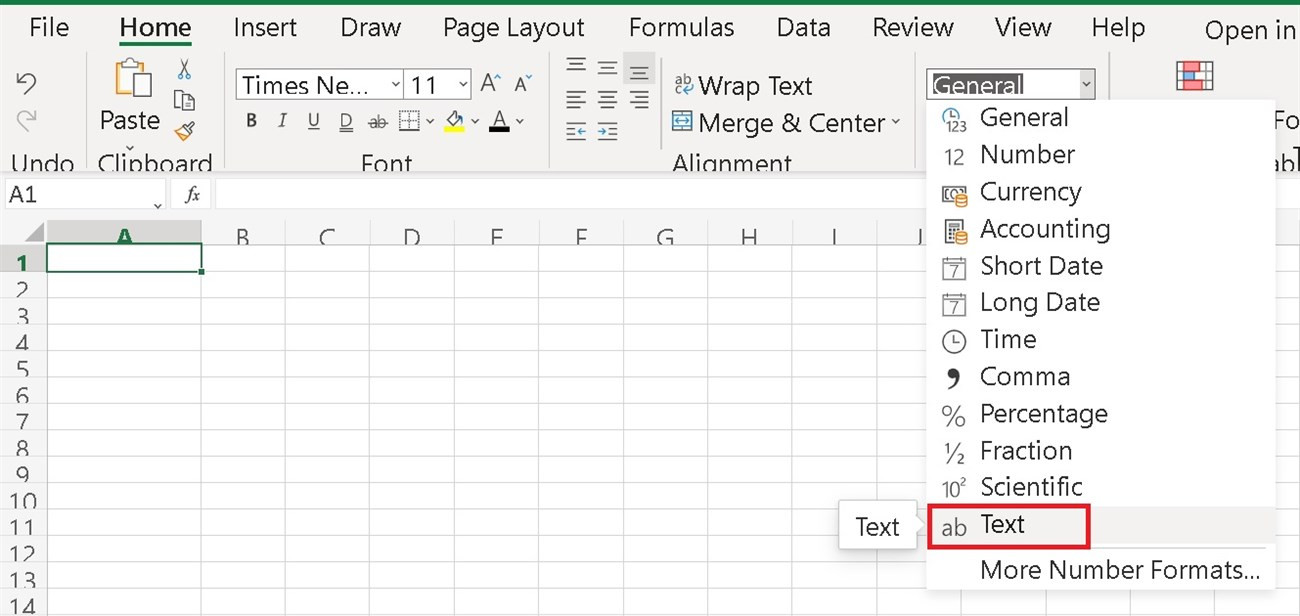1300x616 pixels.
Task: Click the Format Painter brush icon
Action: 184,131
